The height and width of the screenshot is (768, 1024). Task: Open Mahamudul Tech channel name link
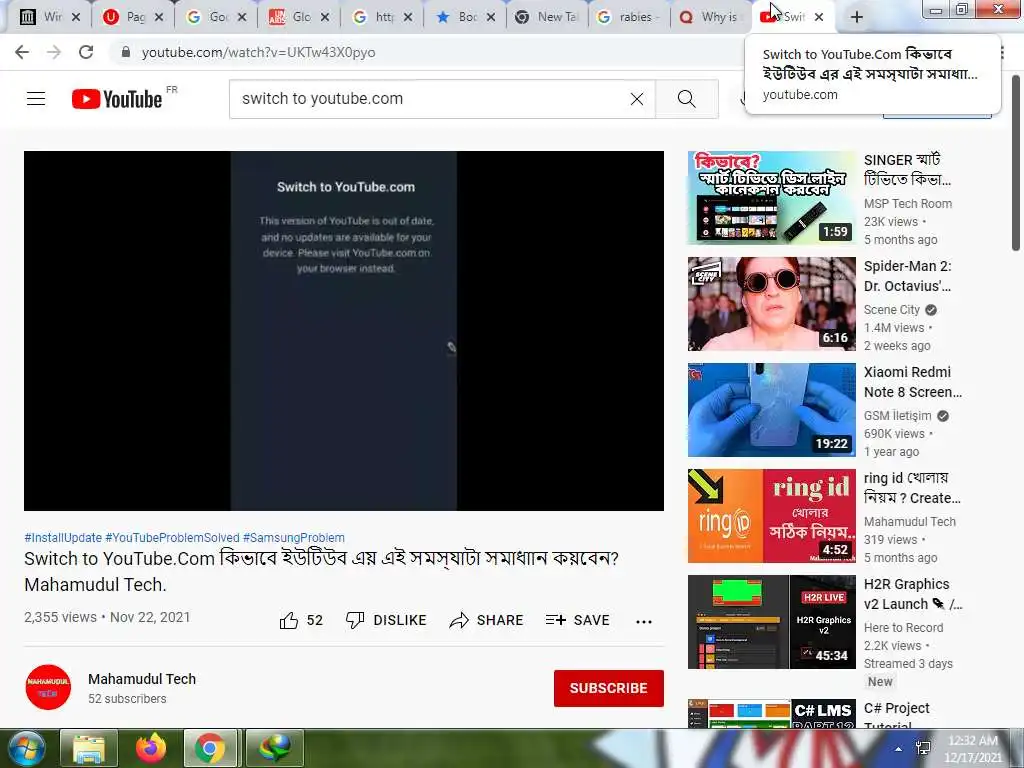pos(142,679)
